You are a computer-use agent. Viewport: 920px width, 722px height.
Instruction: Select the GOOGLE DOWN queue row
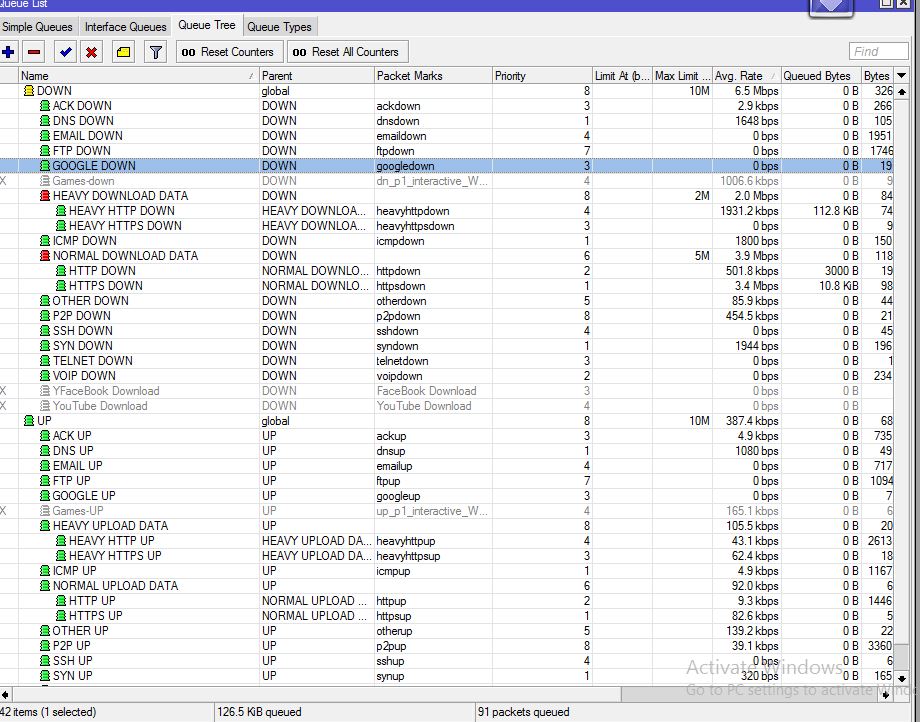pos(447,166)
